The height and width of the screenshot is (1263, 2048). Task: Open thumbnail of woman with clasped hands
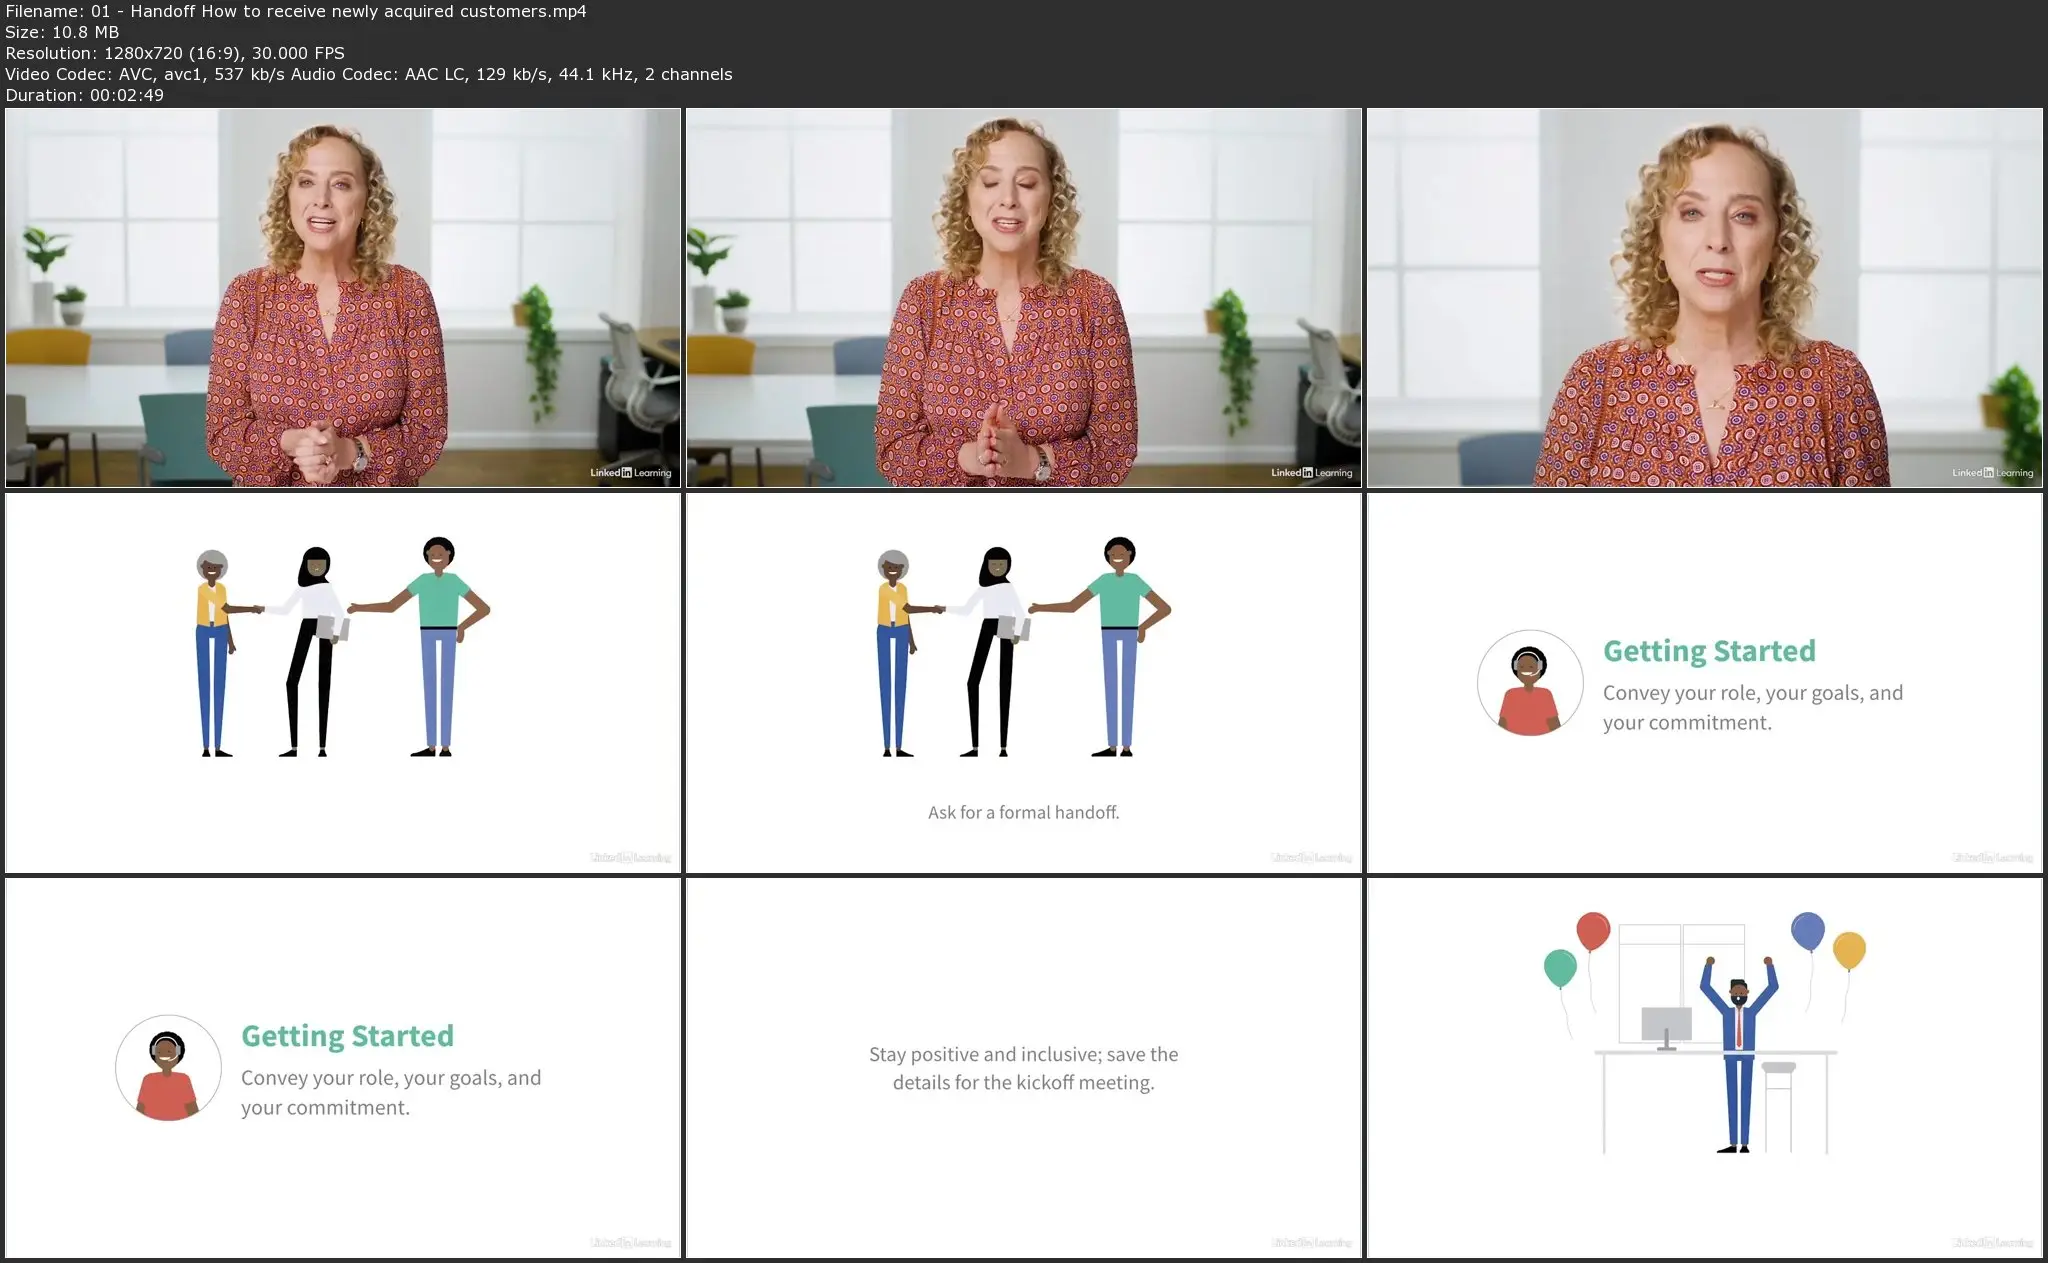343,298
